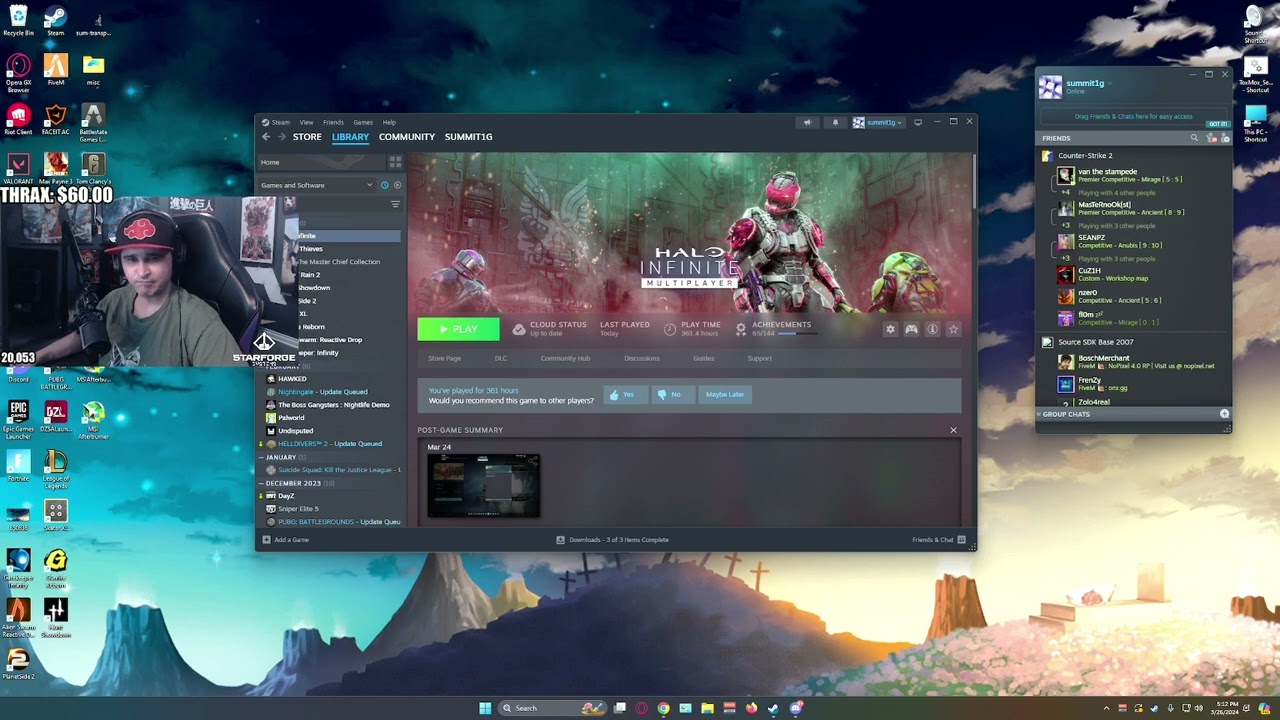The width and height of the screenshot is (1280, 720).
Task: Open the Windows Start menu
Action: coord(485,708)
